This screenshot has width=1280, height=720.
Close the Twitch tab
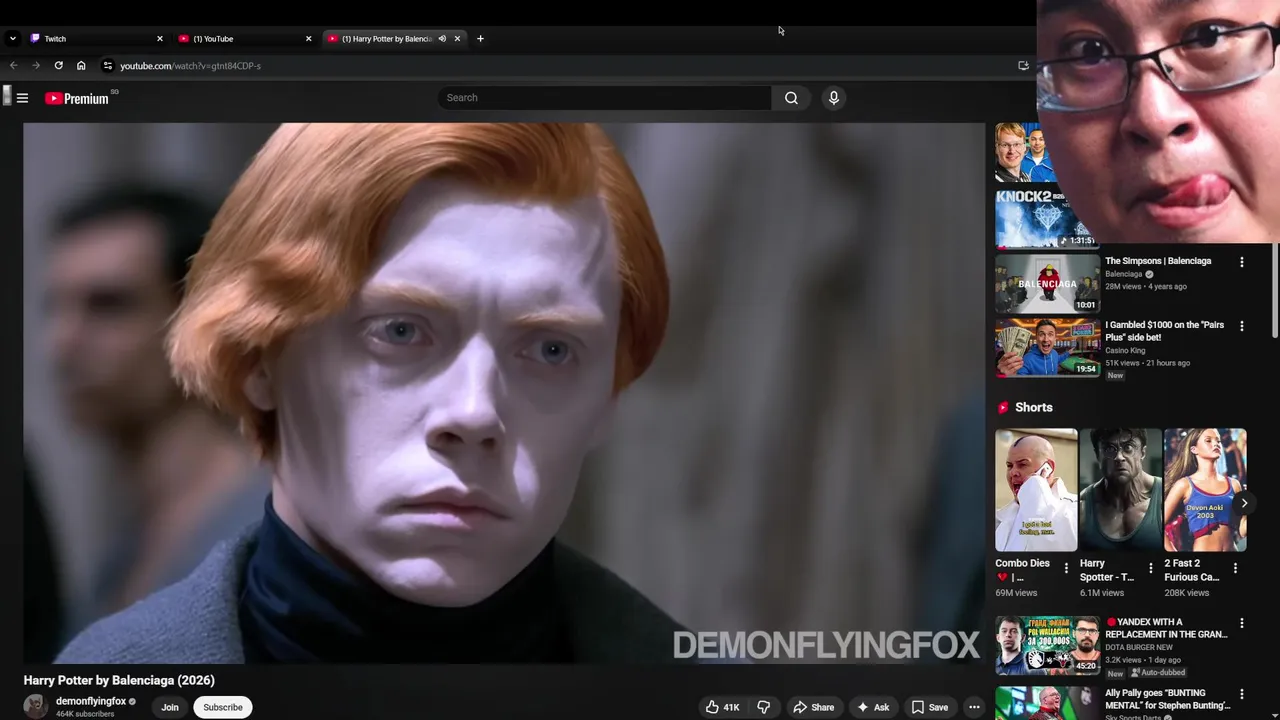click(x=159, y=39)
